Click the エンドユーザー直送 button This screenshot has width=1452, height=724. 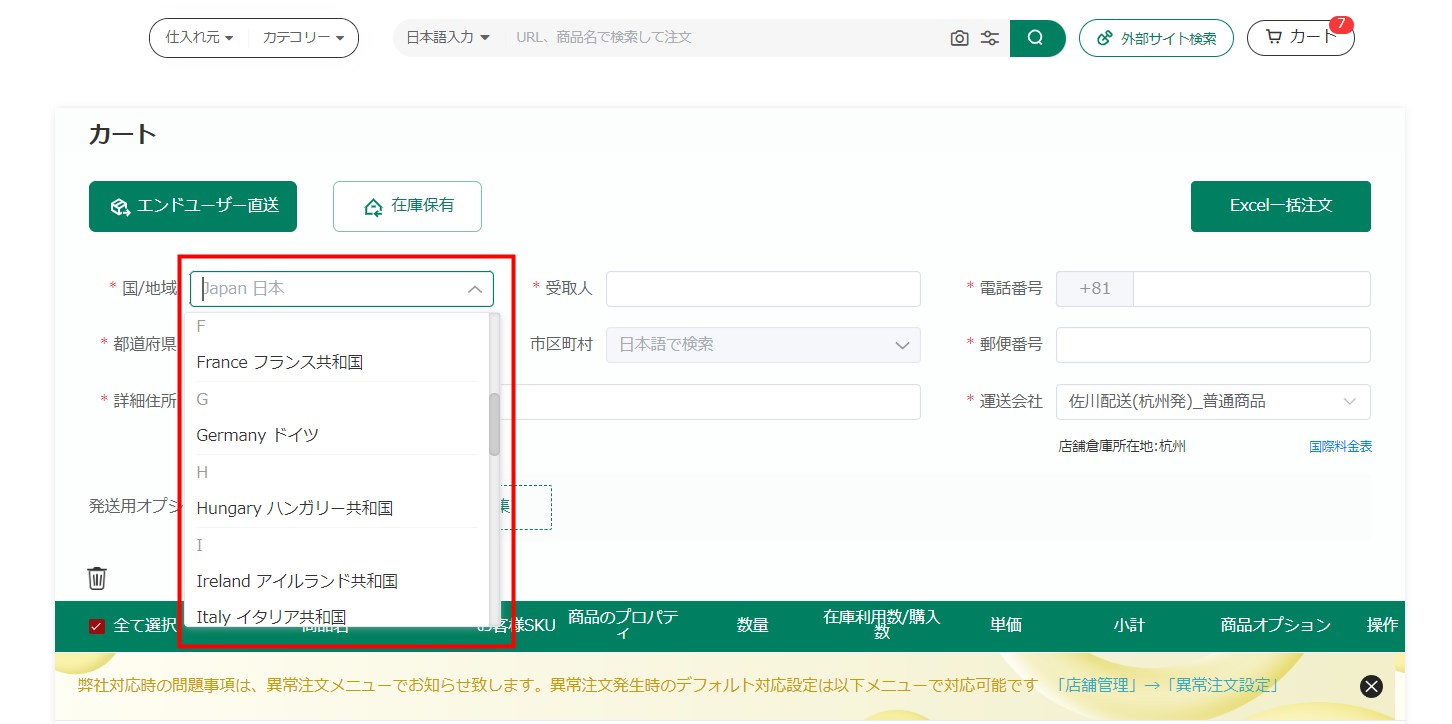[193, 206]
